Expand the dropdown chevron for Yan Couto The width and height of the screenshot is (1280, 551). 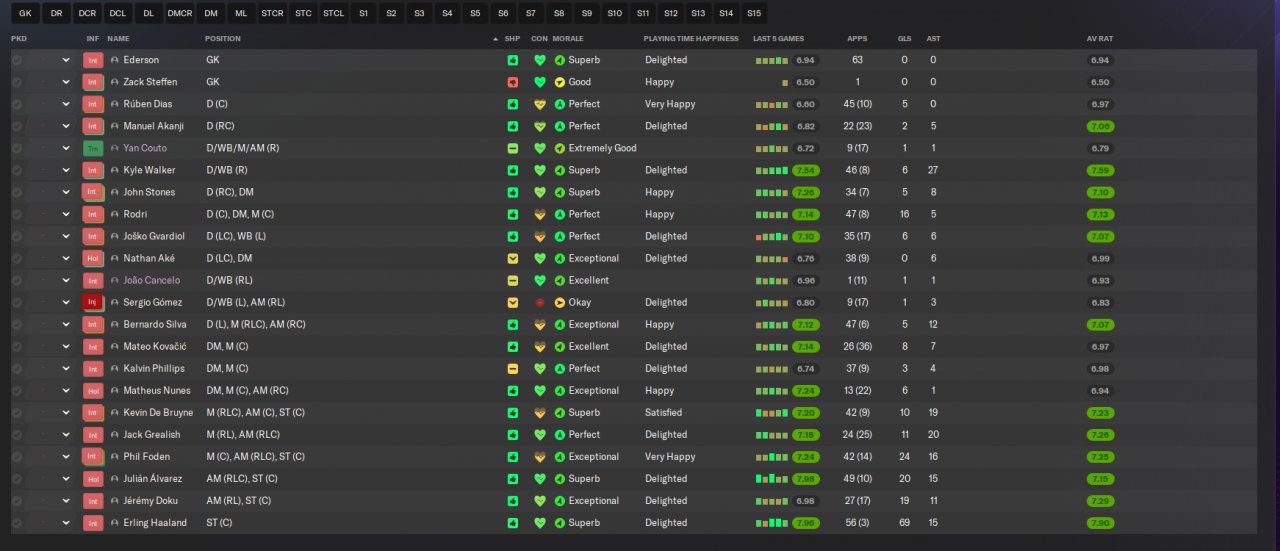tap(66, 148)
